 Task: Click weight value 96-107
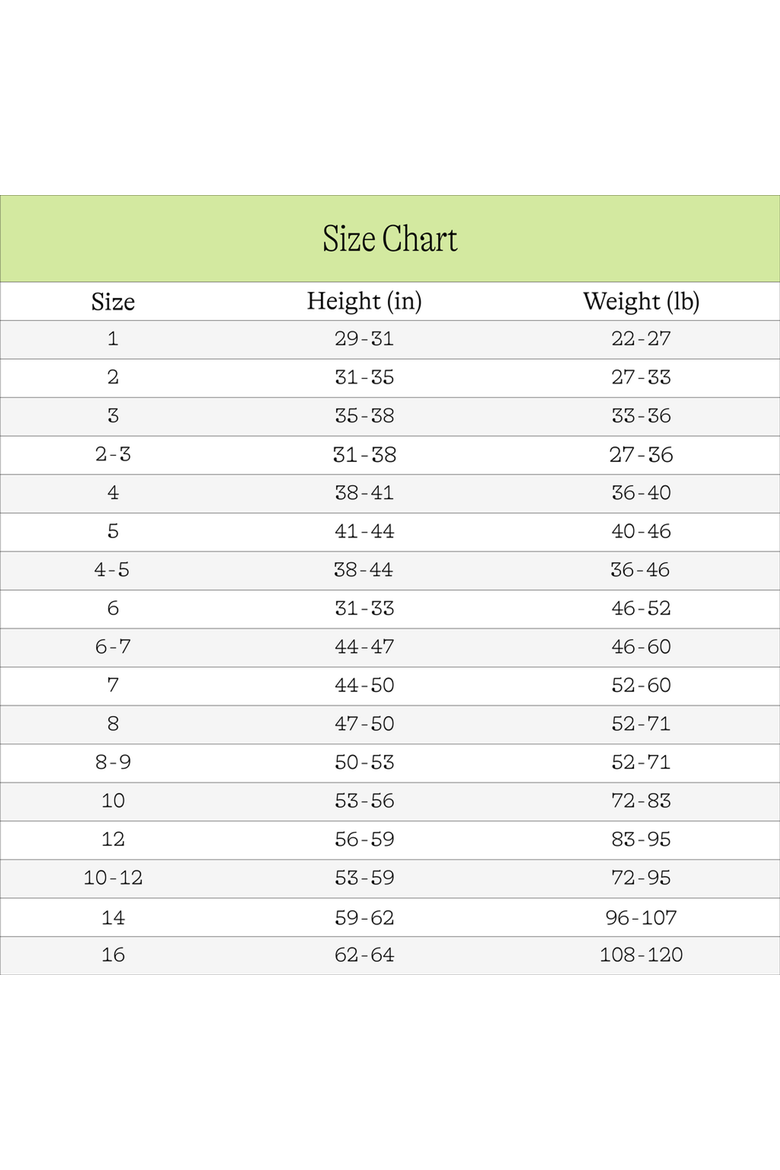[641, 918]
